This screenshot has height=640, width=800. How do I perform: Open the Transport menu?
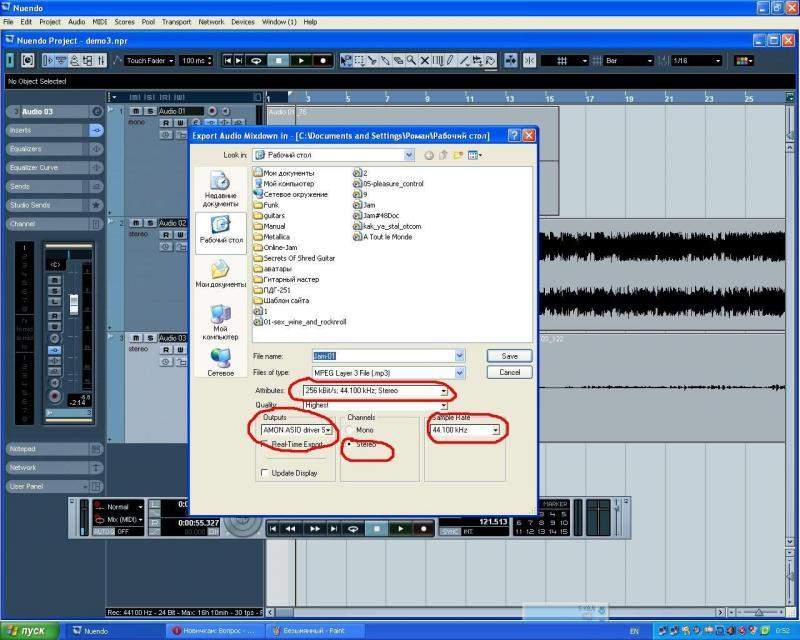(x=176, y=21)
